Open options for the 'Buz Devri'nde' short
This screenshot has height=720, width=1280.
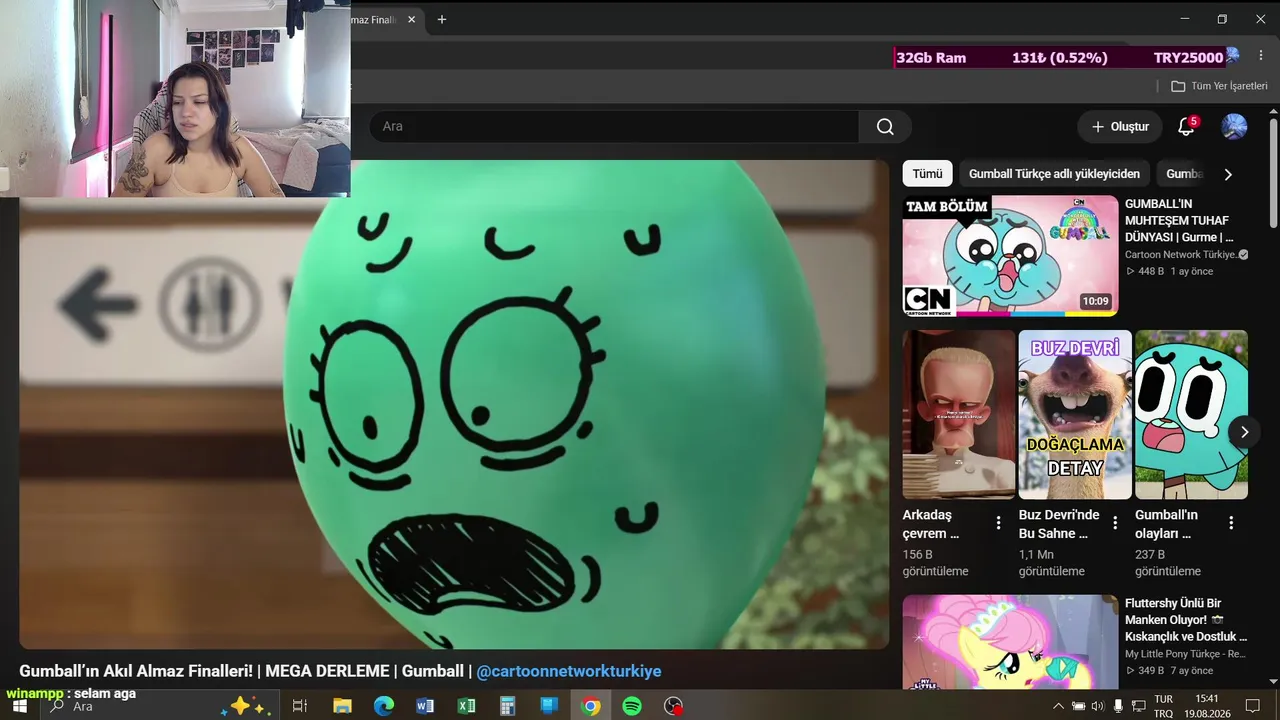[x=1115, y=523]
